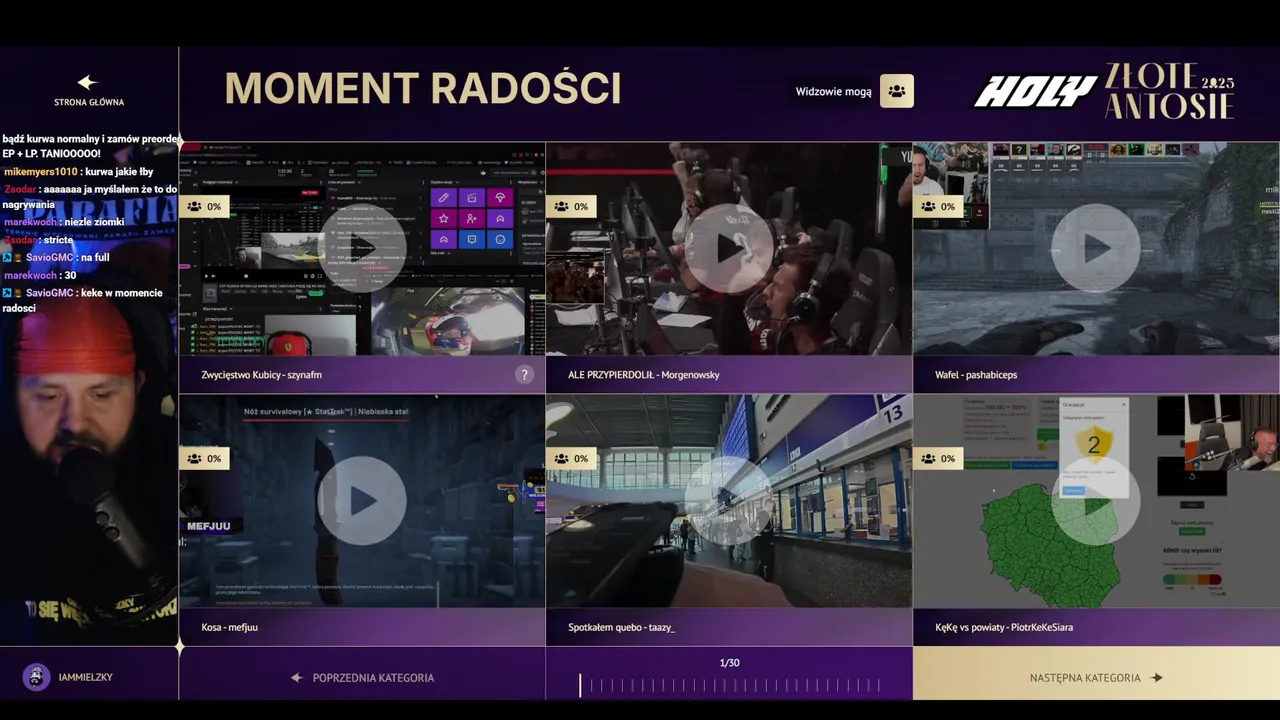Play the 'Kosa - mefjuu' clip
Screen dimensions: 1280x720
click(x=362, y=501)
